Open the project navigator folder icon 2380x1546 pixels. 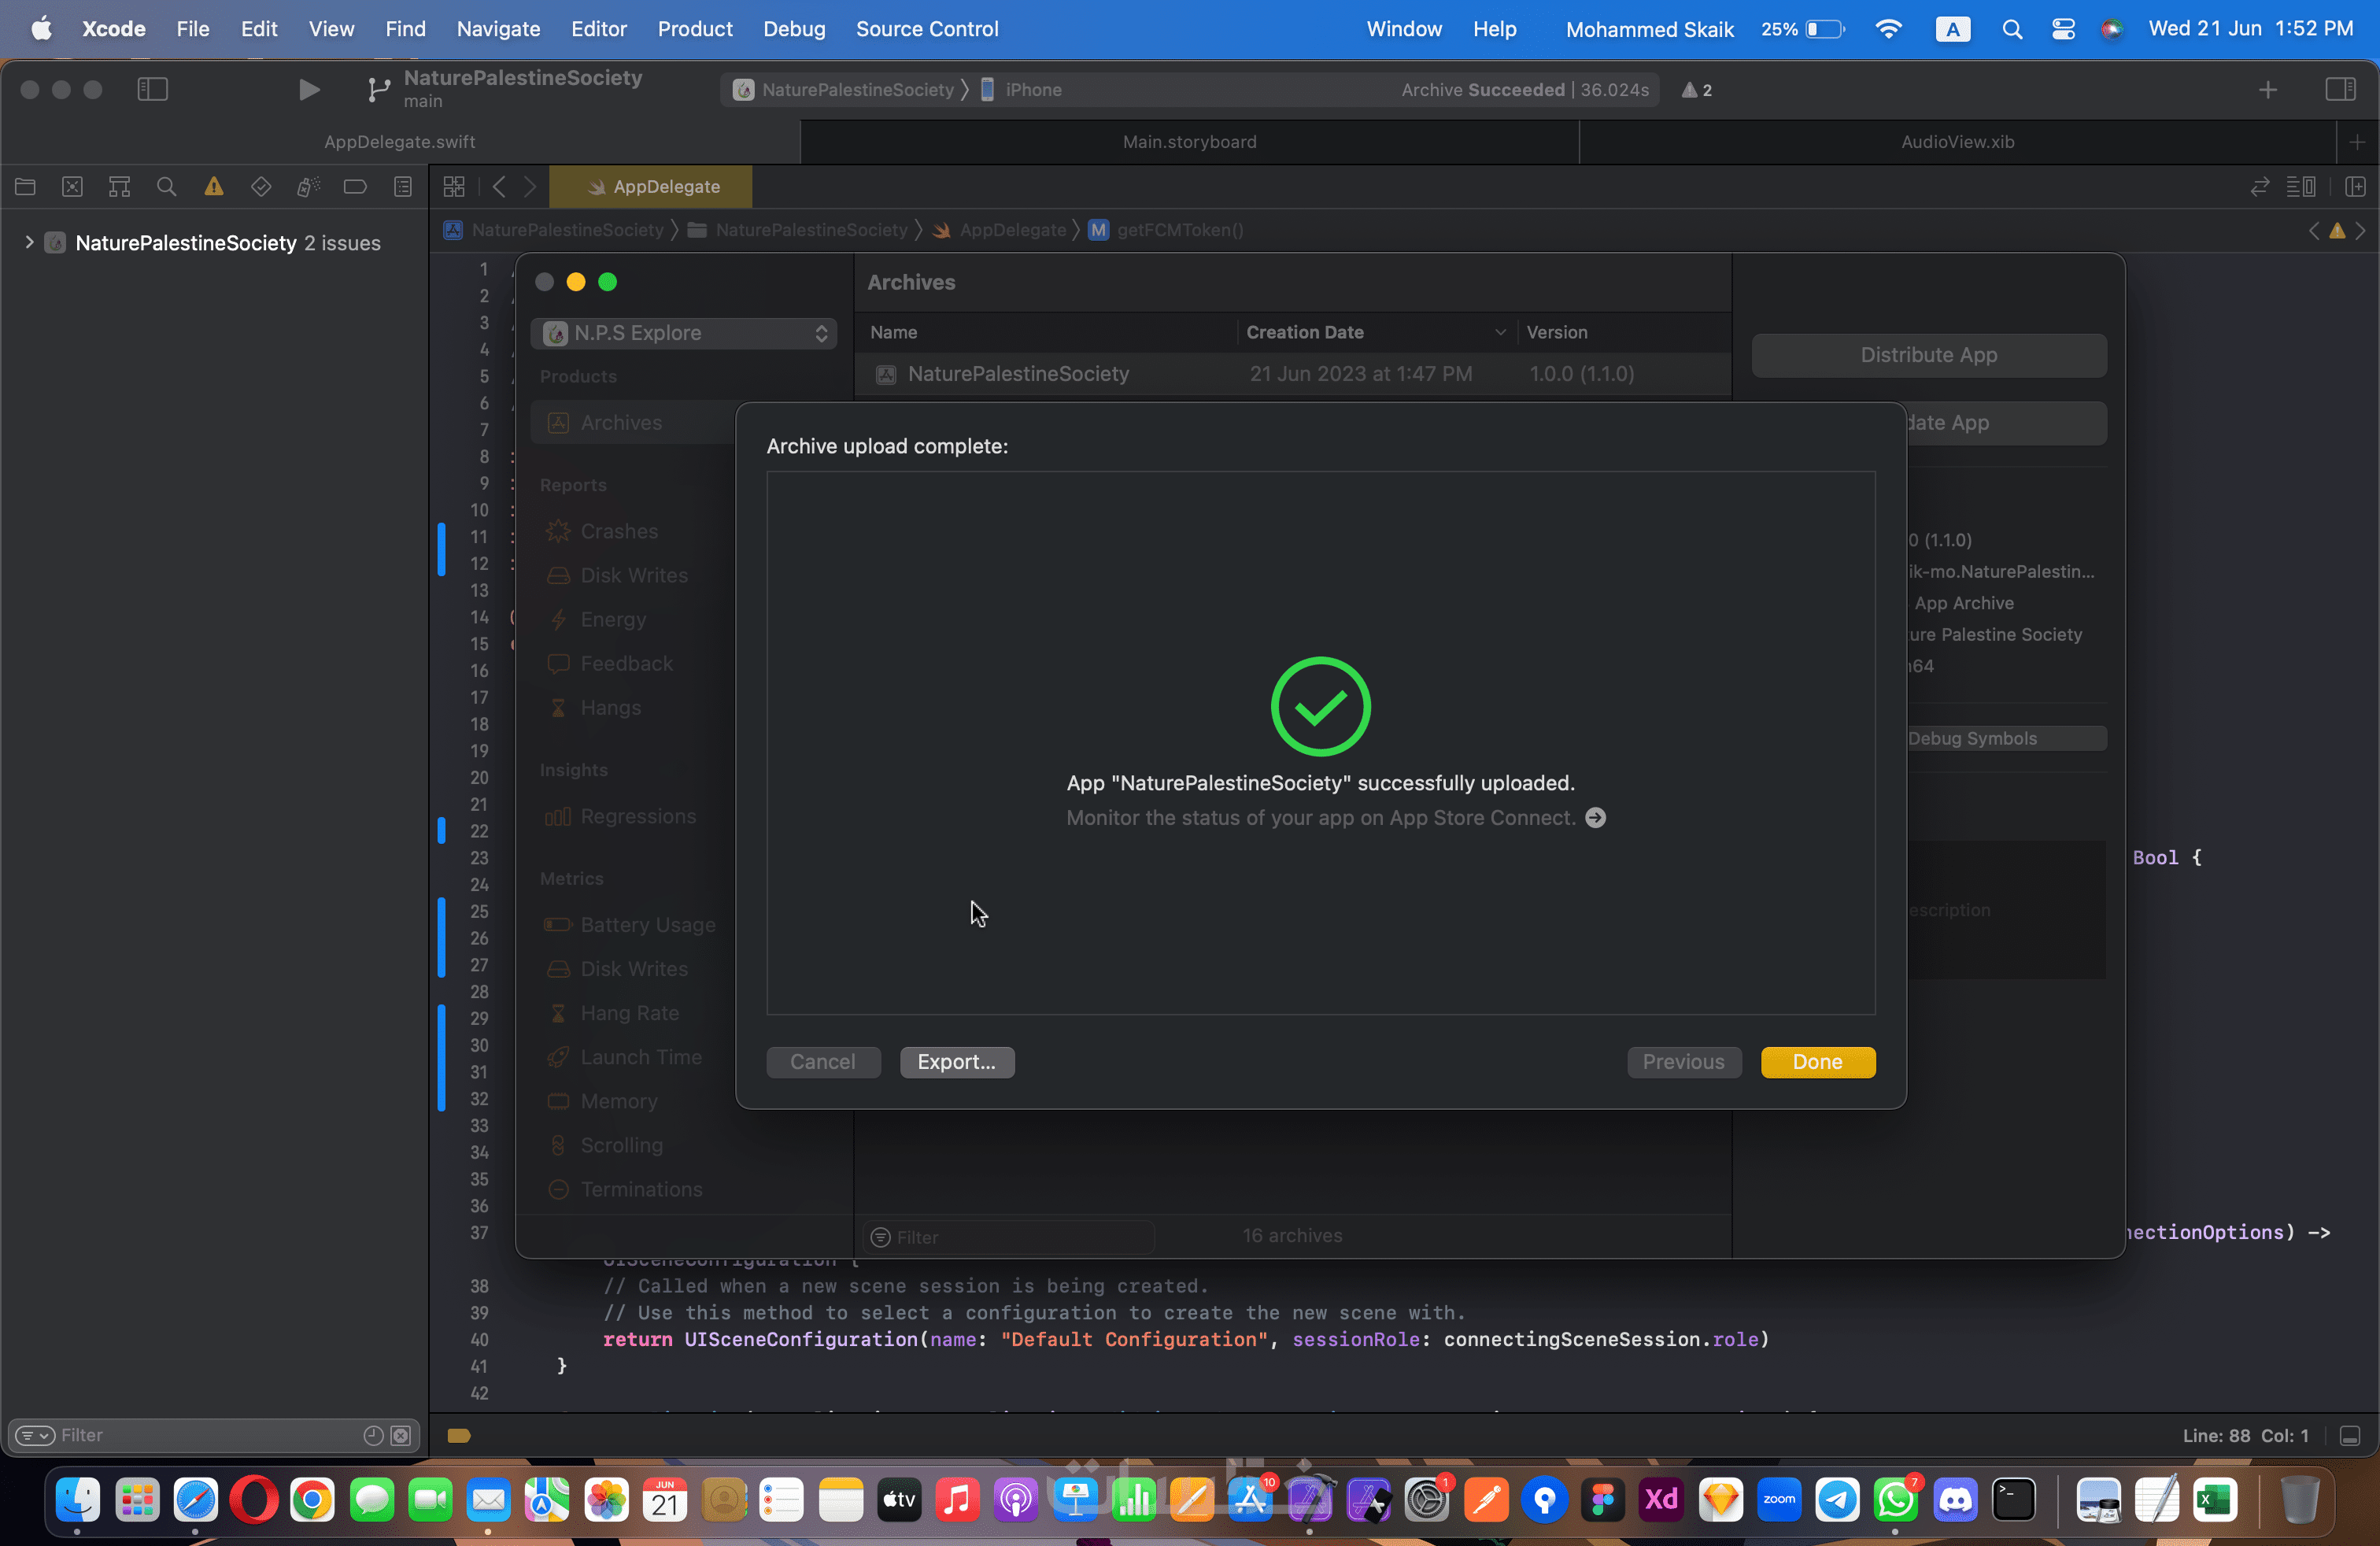click(x=25, y=187)
